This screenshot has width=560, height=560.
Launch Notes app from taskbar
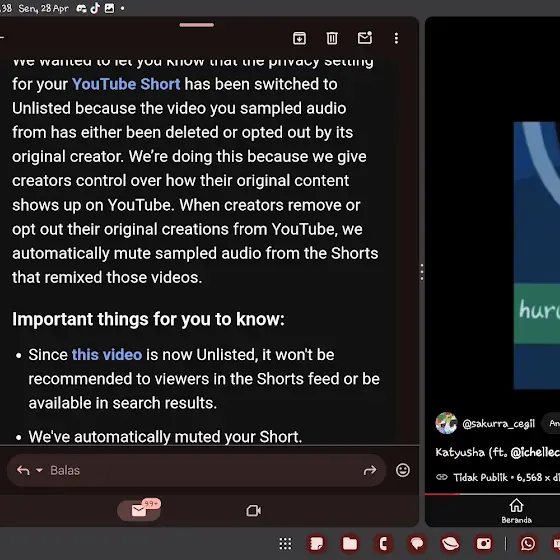coord(316,544)
